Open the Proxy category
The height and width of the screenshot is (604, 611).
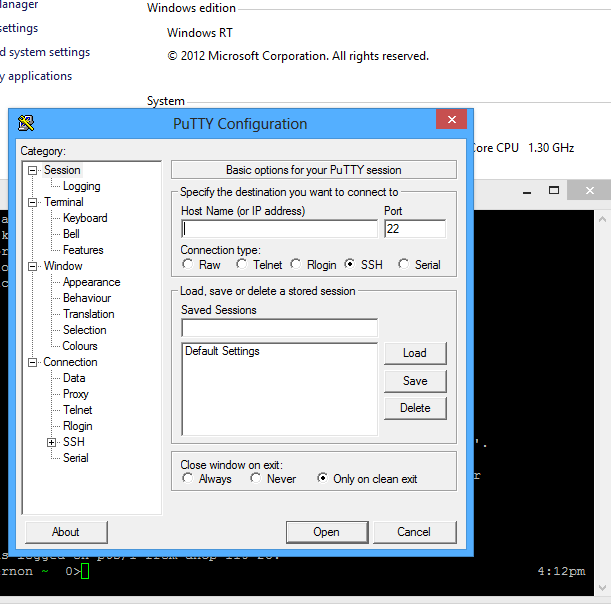tap(76, 394)
